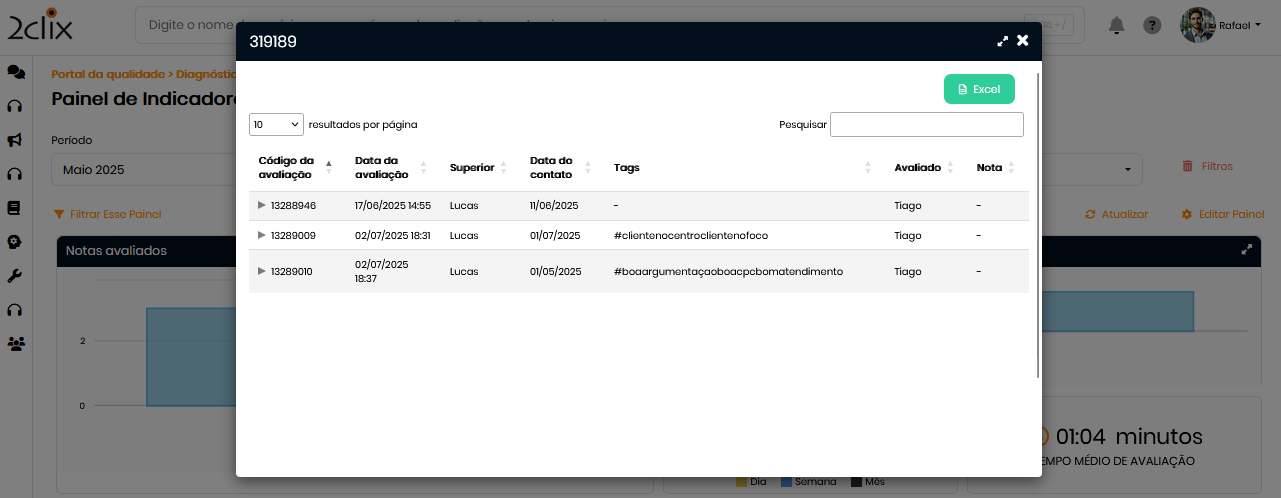The image size is (1281, 498).
Task: Click the Atualizar refresh link
Action: pos(1116,214)
